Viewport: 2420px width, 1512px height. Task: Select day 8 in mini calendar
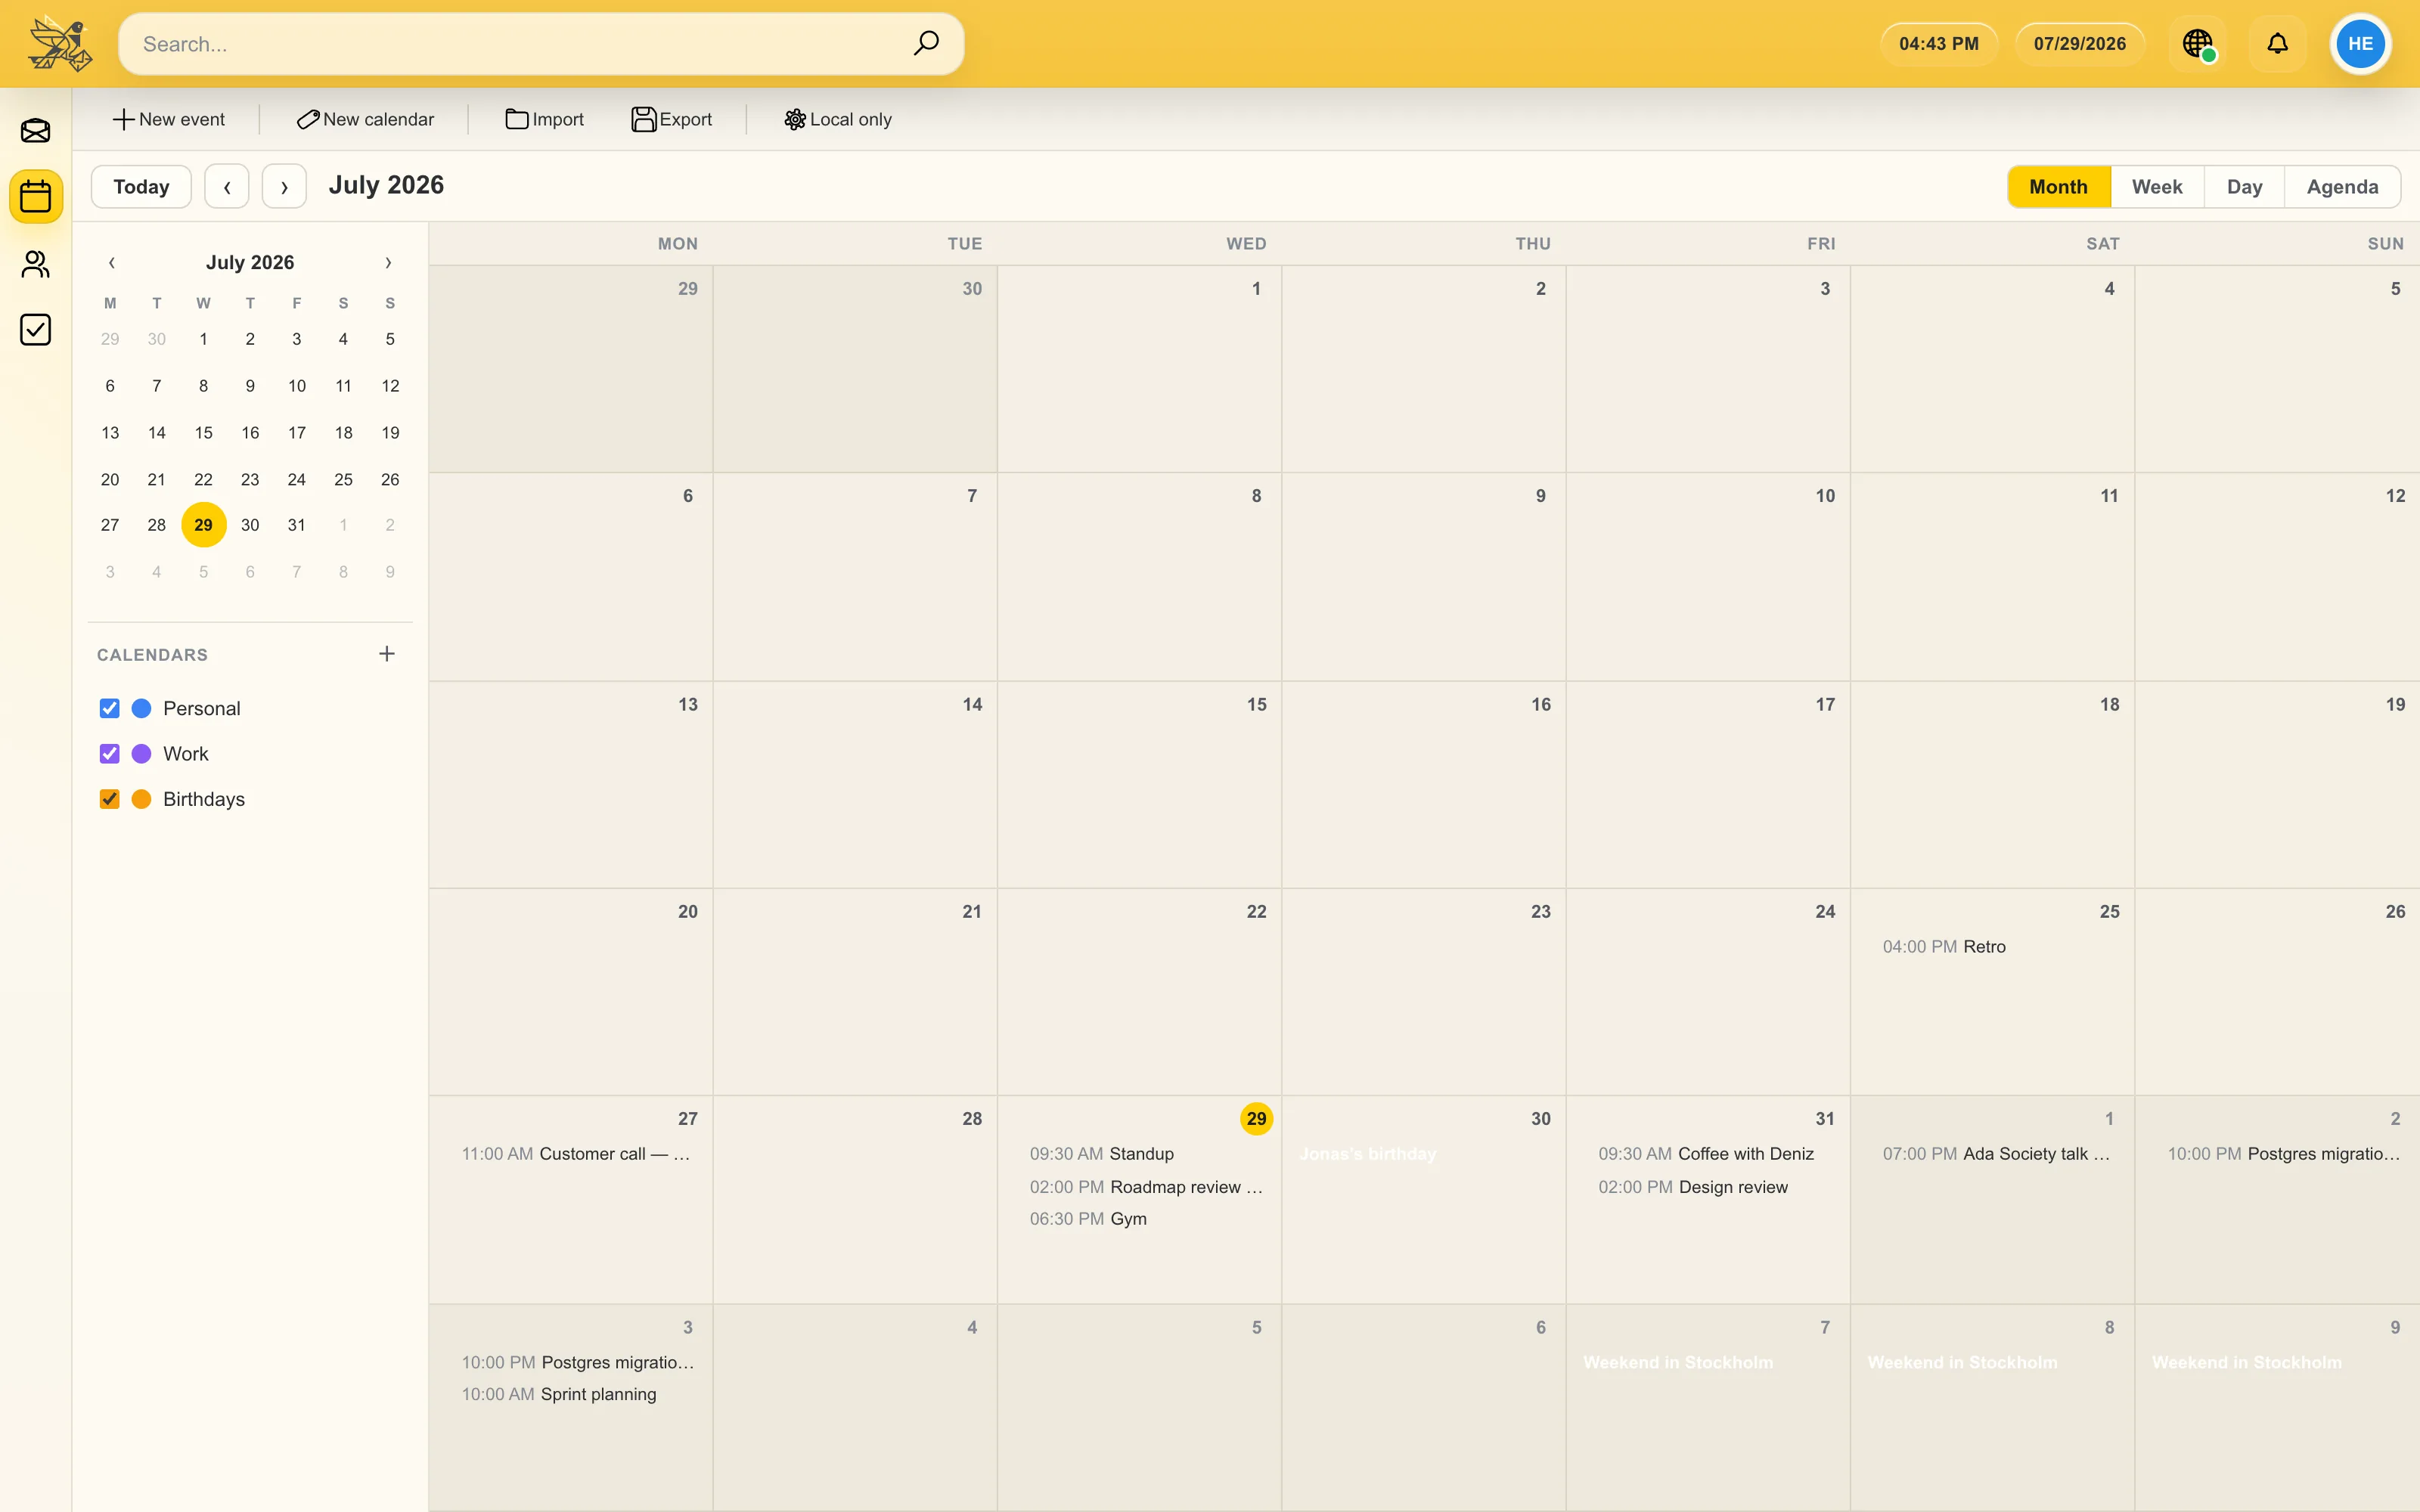pos(203,386)
